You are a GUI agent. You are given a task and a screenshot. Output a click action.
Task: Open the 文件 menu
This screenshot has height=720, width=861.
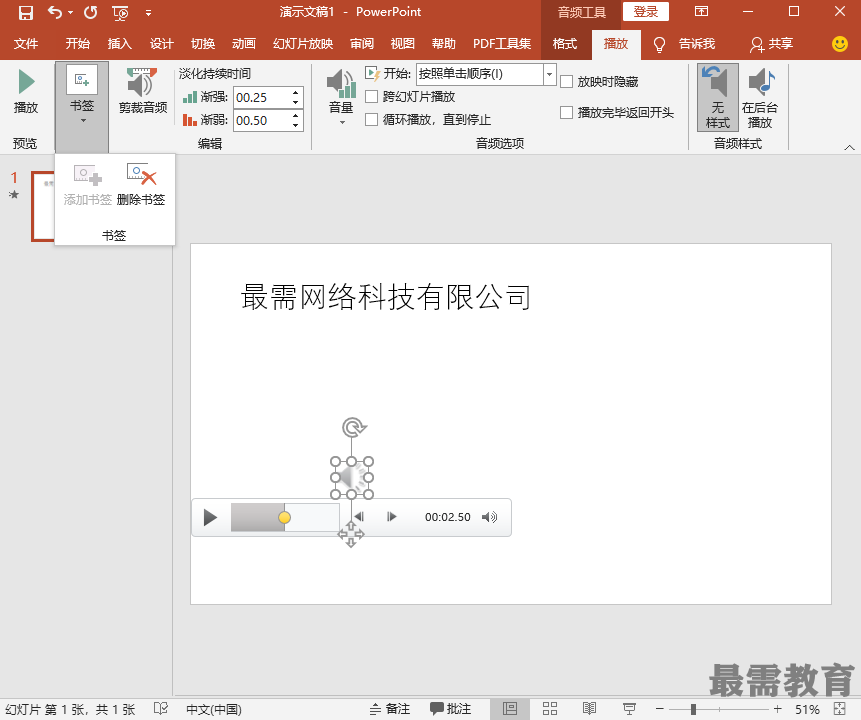pyautogui.click(x=25, y=43)
